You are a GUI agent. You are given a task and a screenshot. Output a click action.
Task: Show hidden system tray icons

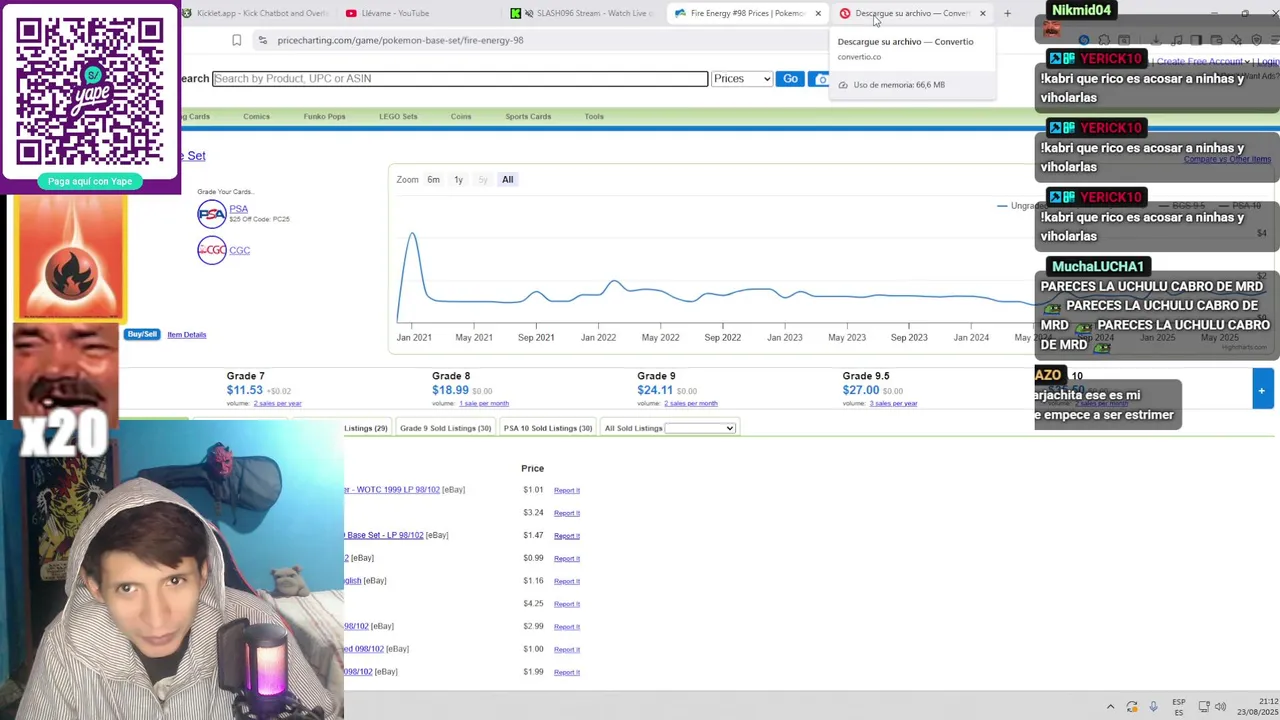click(1110, 707)
